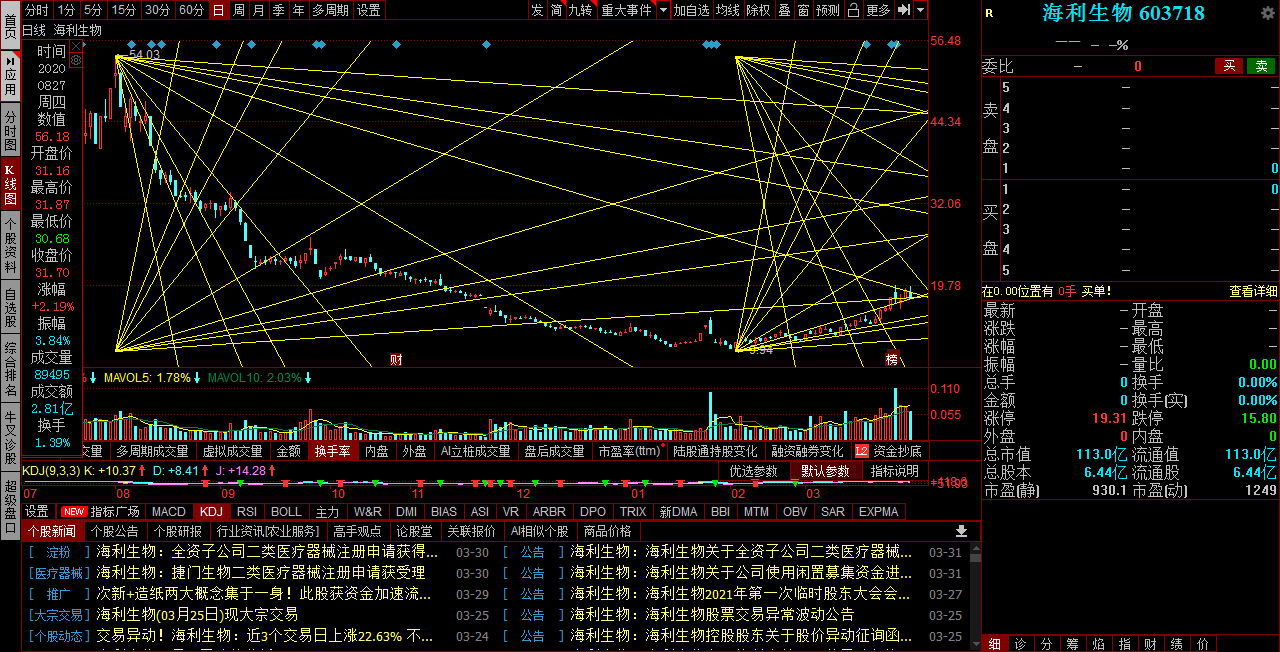Click the settings icon under the tooltip X
The height and width of the screenshot is (652, 1280).
[75, 60]
